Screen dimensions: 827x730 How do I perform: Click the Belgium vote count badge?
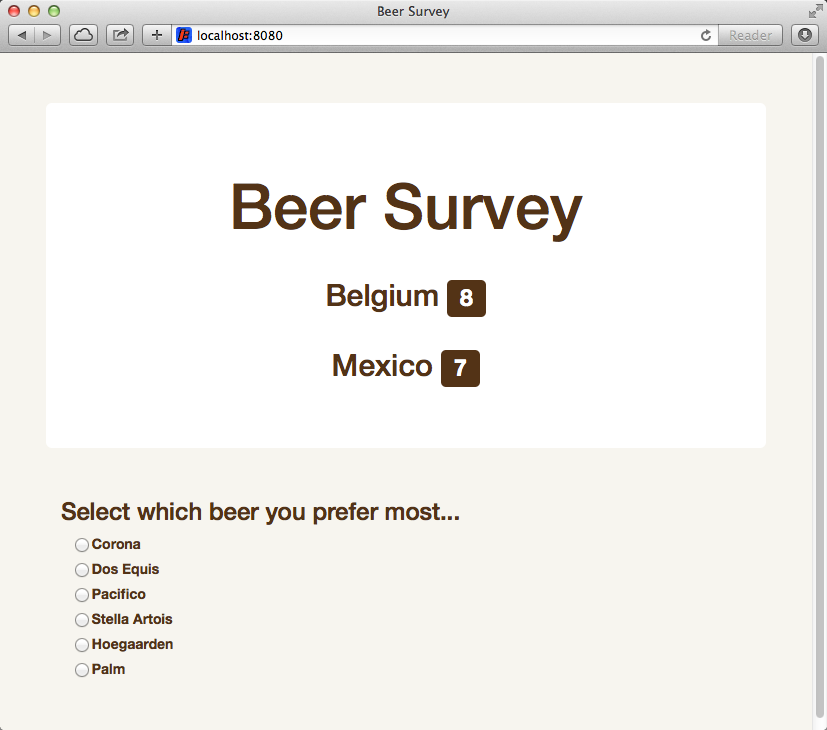[466, 297]
